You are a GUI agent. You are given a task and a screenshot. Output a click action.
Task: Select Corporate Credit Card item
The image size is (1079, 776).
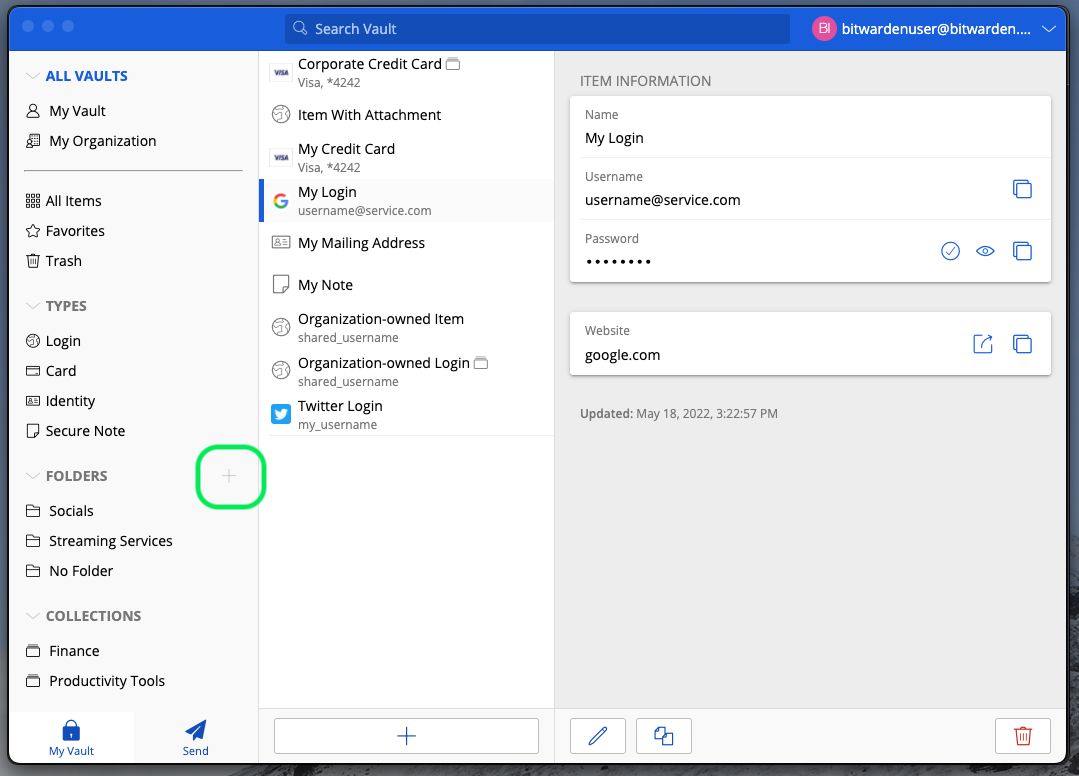click(x=407, y=72)
